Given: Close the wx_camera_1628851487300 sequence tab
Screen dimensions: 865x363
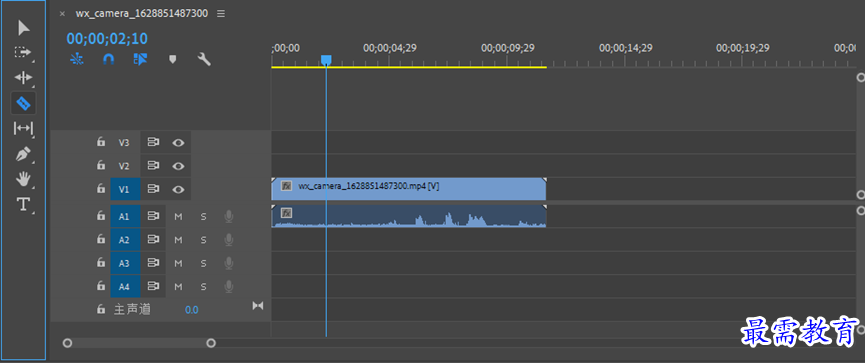Looking at the screenshot, I should click(x=62, y=14).
